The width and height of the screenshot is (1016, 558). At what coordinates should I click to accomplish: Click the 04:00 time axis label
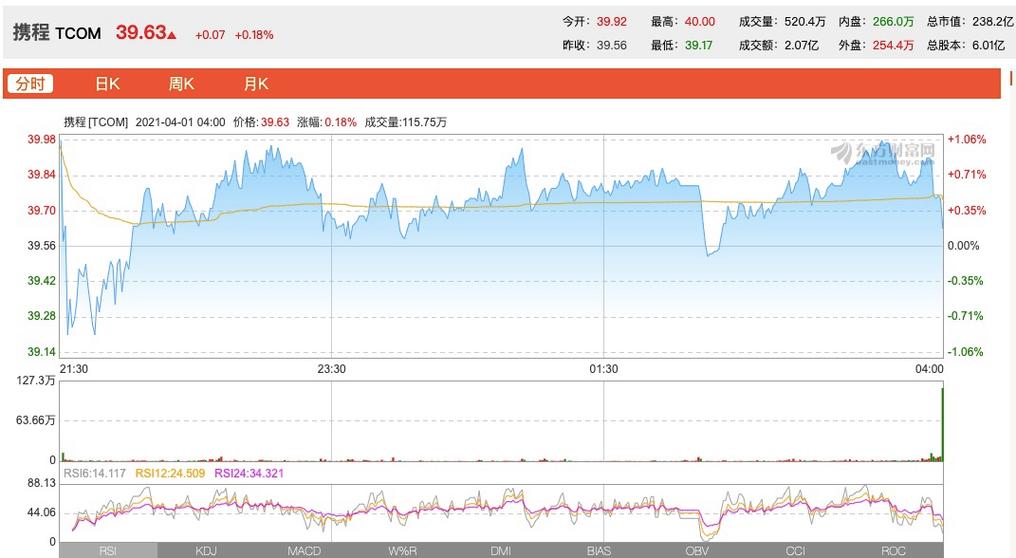pos(929,369)
